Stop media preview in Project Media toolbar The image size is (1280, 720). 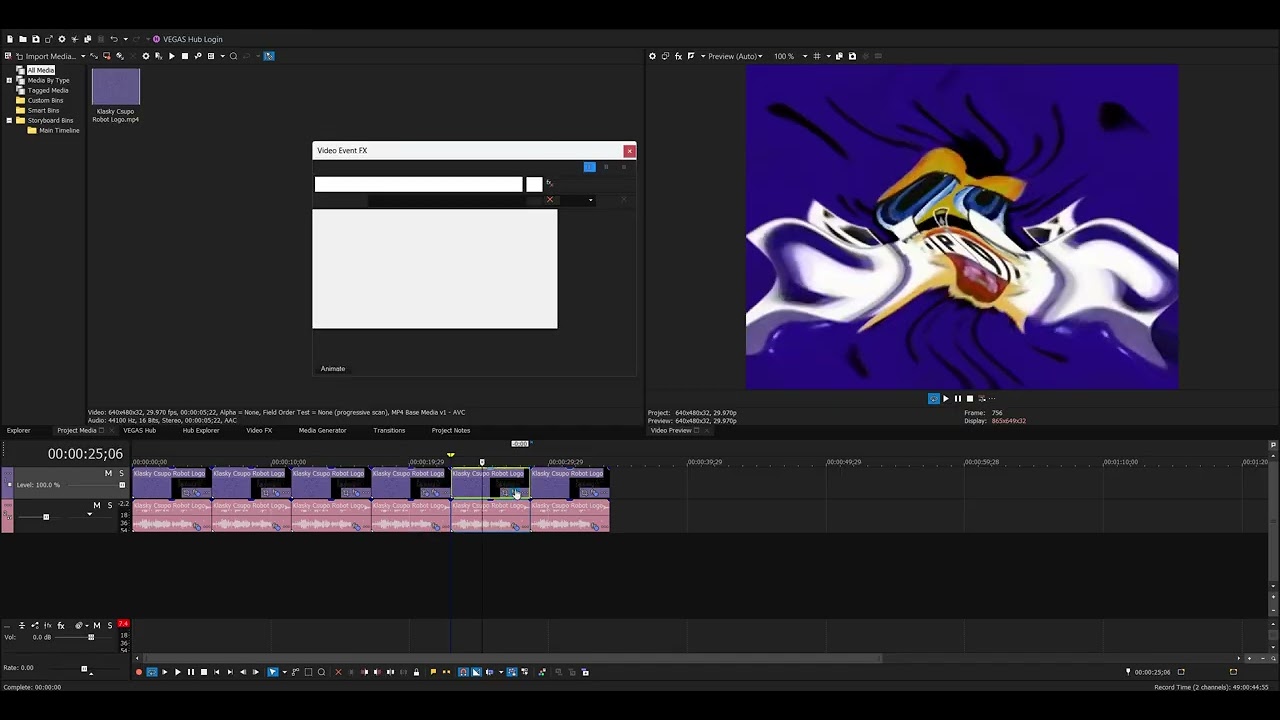pyautogui.click(x=185, y=56)
